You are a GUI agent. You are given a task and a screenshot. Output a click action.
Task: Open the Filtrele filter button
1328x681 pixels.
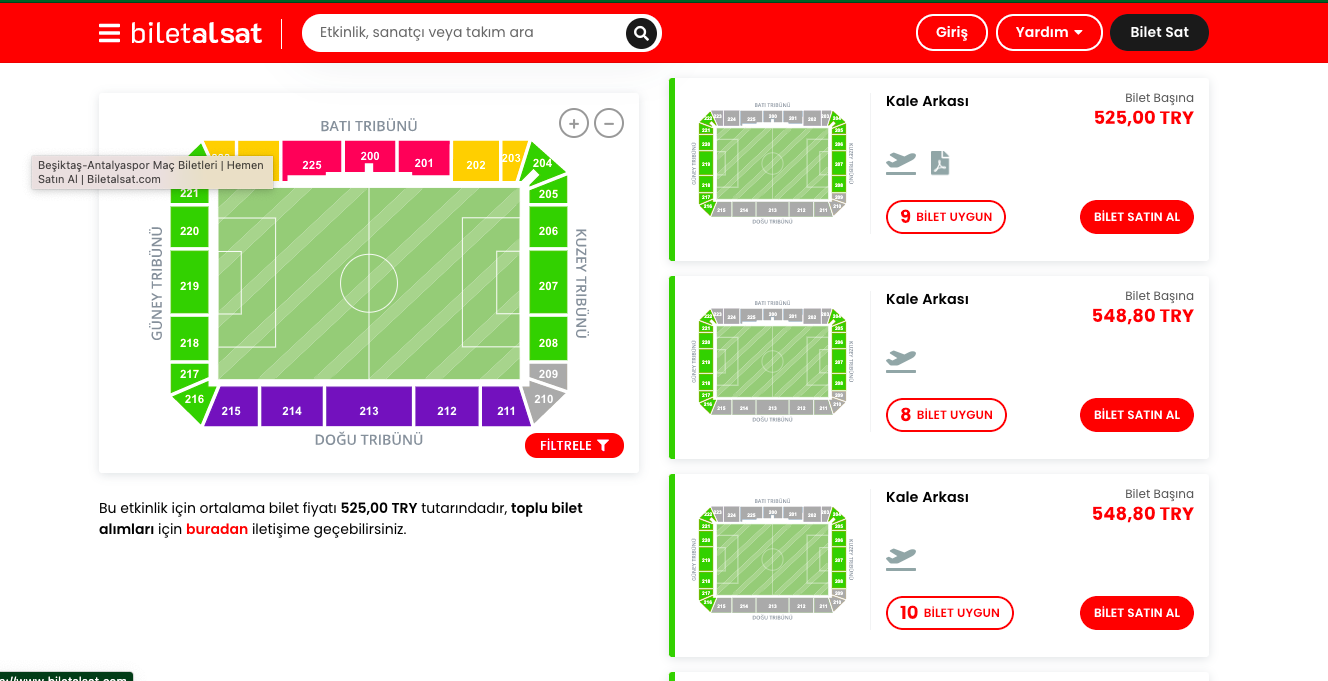click(x=574, y=446)
